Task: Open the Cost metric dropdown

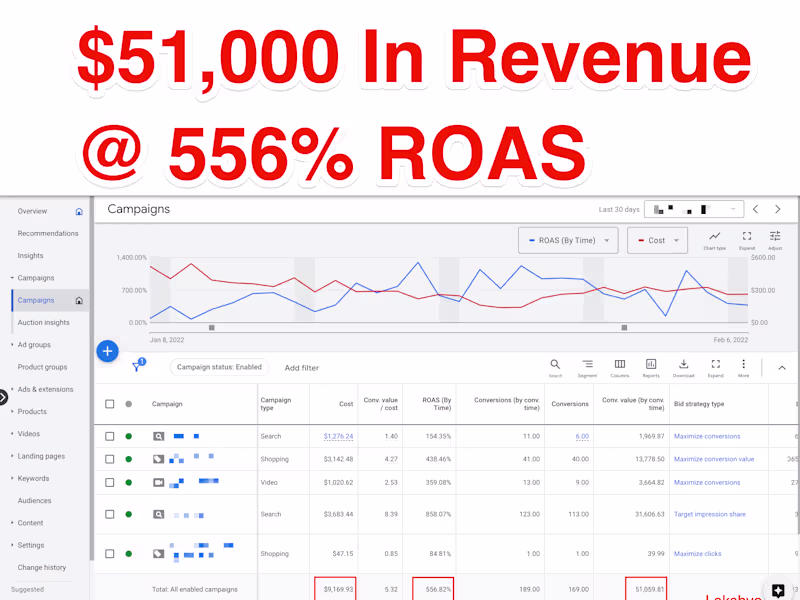Action: pos(657,240)
